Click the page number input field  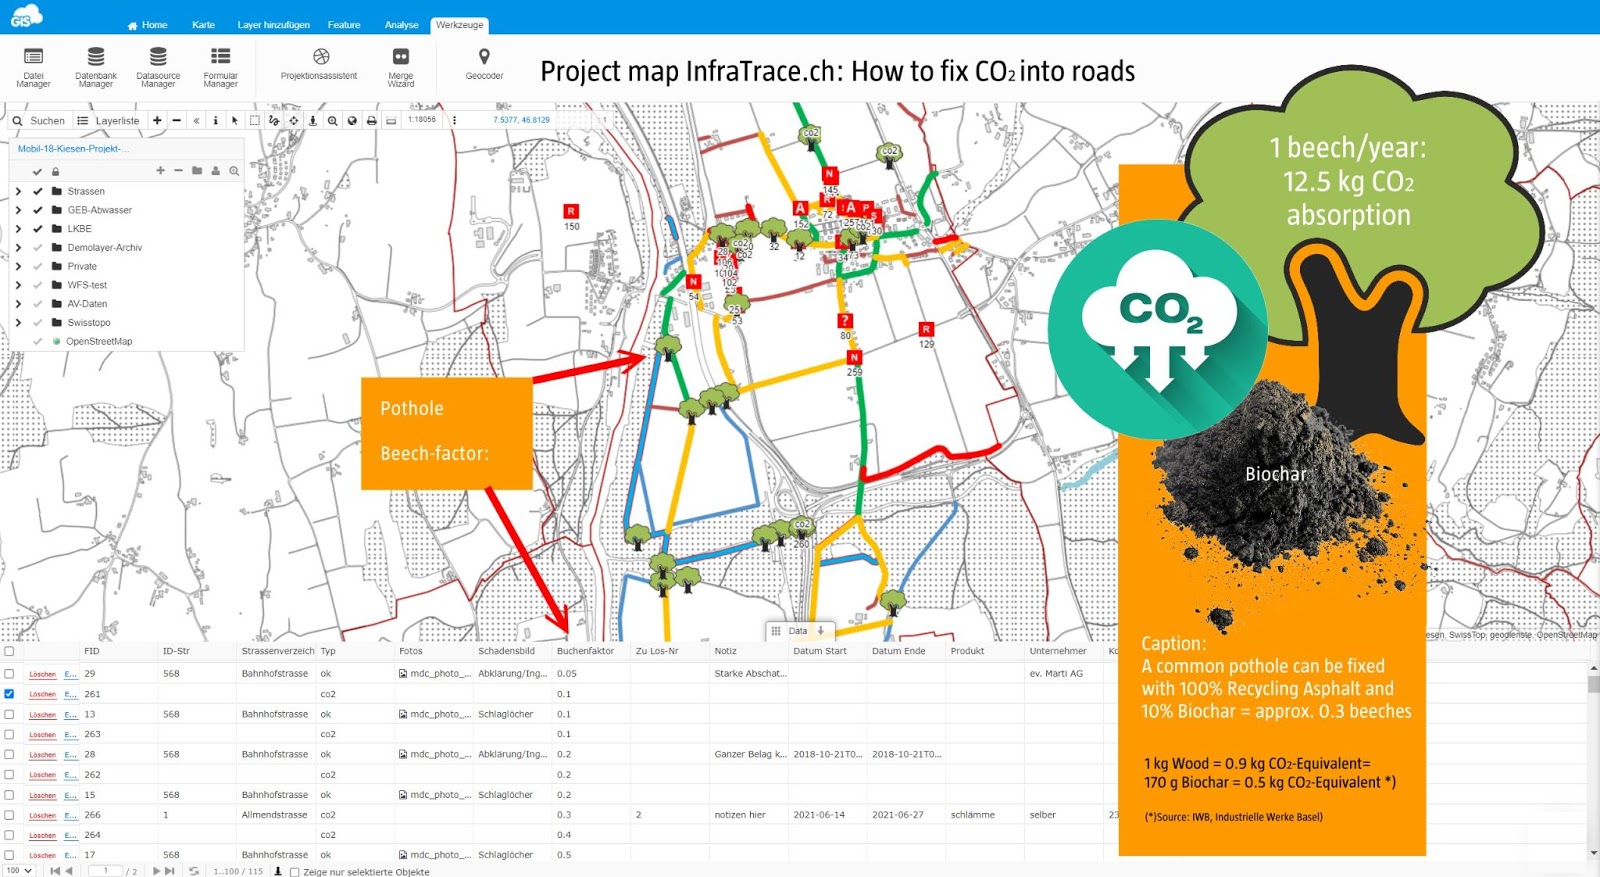point(105,871)
